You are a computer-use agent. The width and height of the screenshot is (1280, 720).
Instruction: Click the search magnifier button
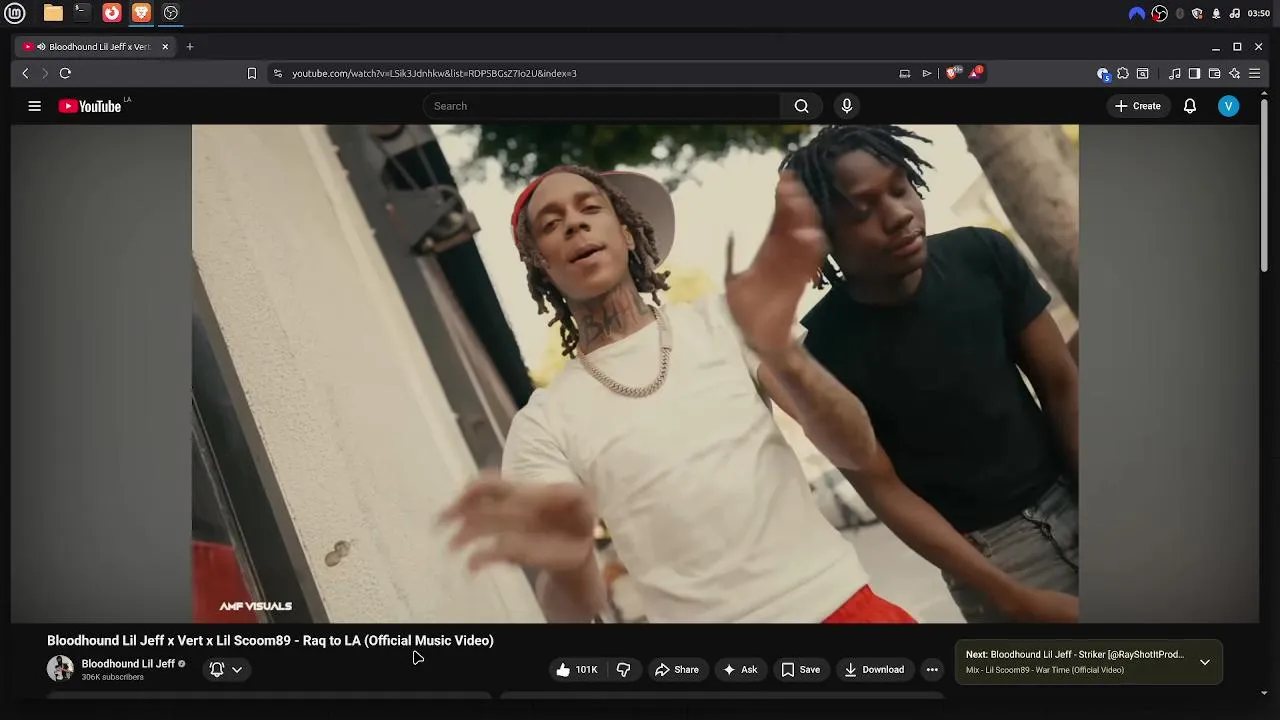coord(801,106)
